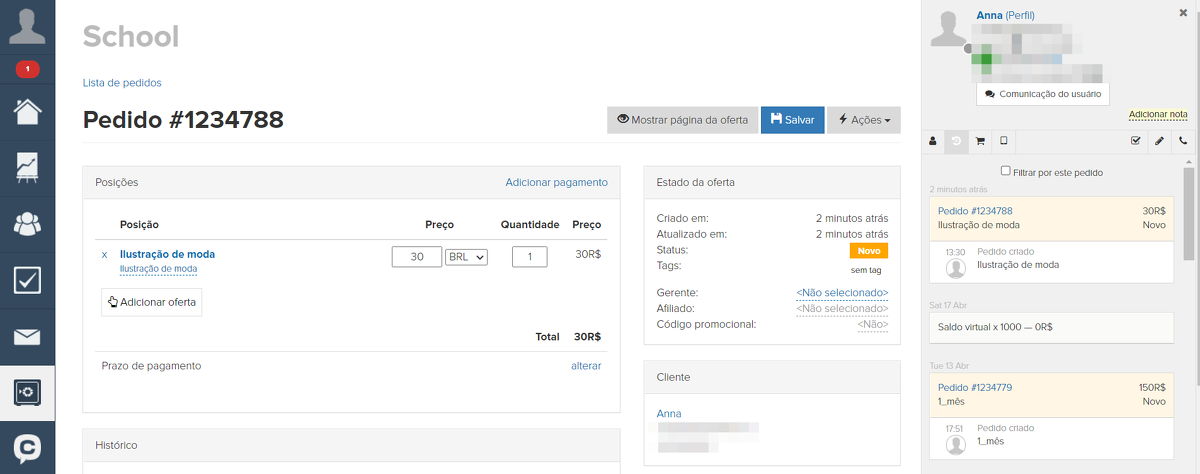Open the home page from sidebar
This screenshot has width=1200, height=474.
27,111
